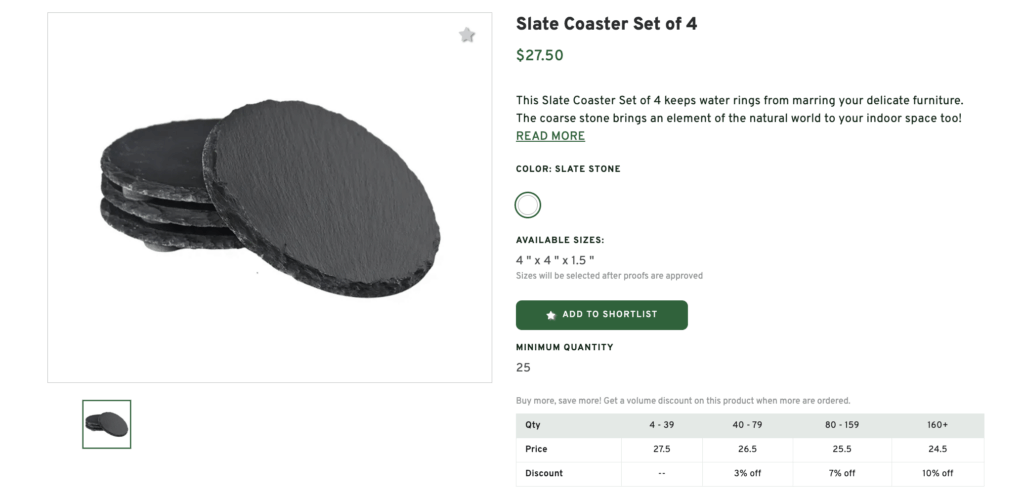Click the 3% off discount cell
This screenshot has height=496, width=1024.
pos(749,473)
